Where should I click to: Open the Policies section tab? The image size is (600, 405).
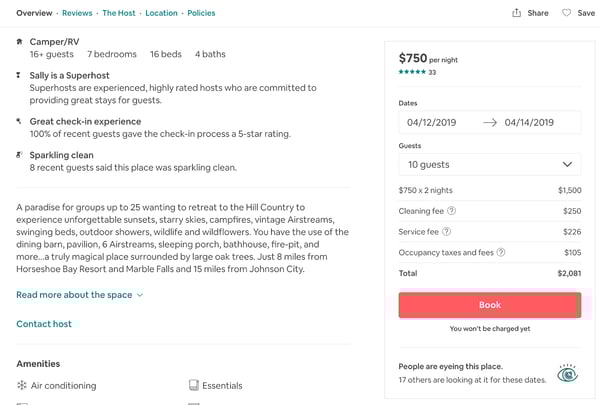coord(201,13)
